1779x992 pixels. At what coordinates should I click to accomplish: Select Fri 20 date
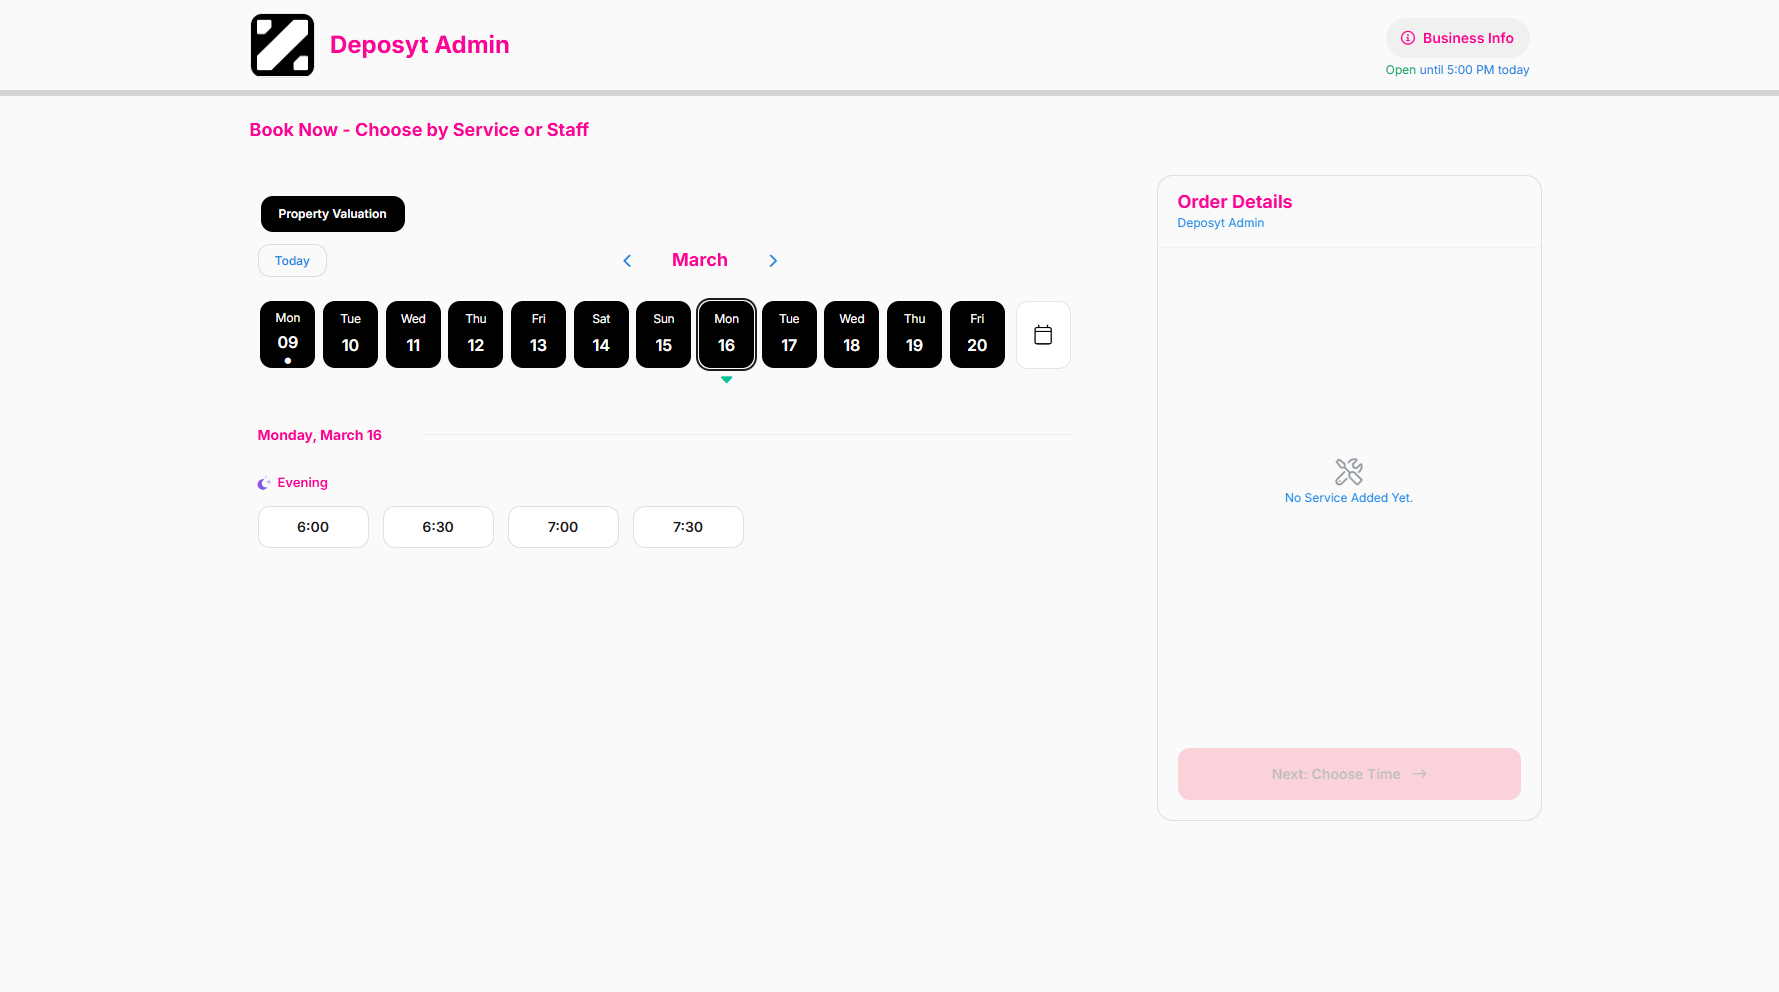977,335
